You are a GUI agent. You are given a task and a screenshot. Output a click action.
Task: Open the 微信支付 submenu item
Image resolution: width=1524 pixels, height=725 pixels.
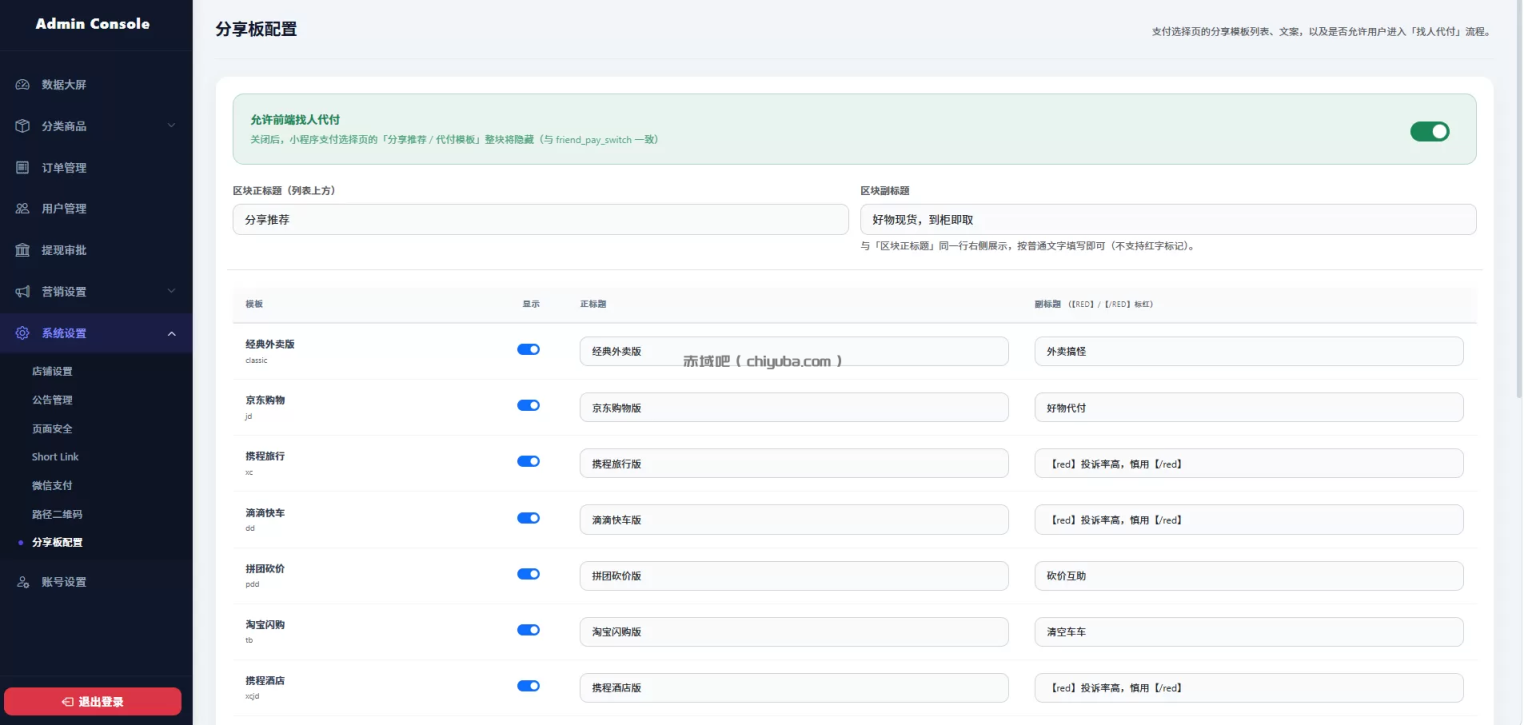[52, 485]
